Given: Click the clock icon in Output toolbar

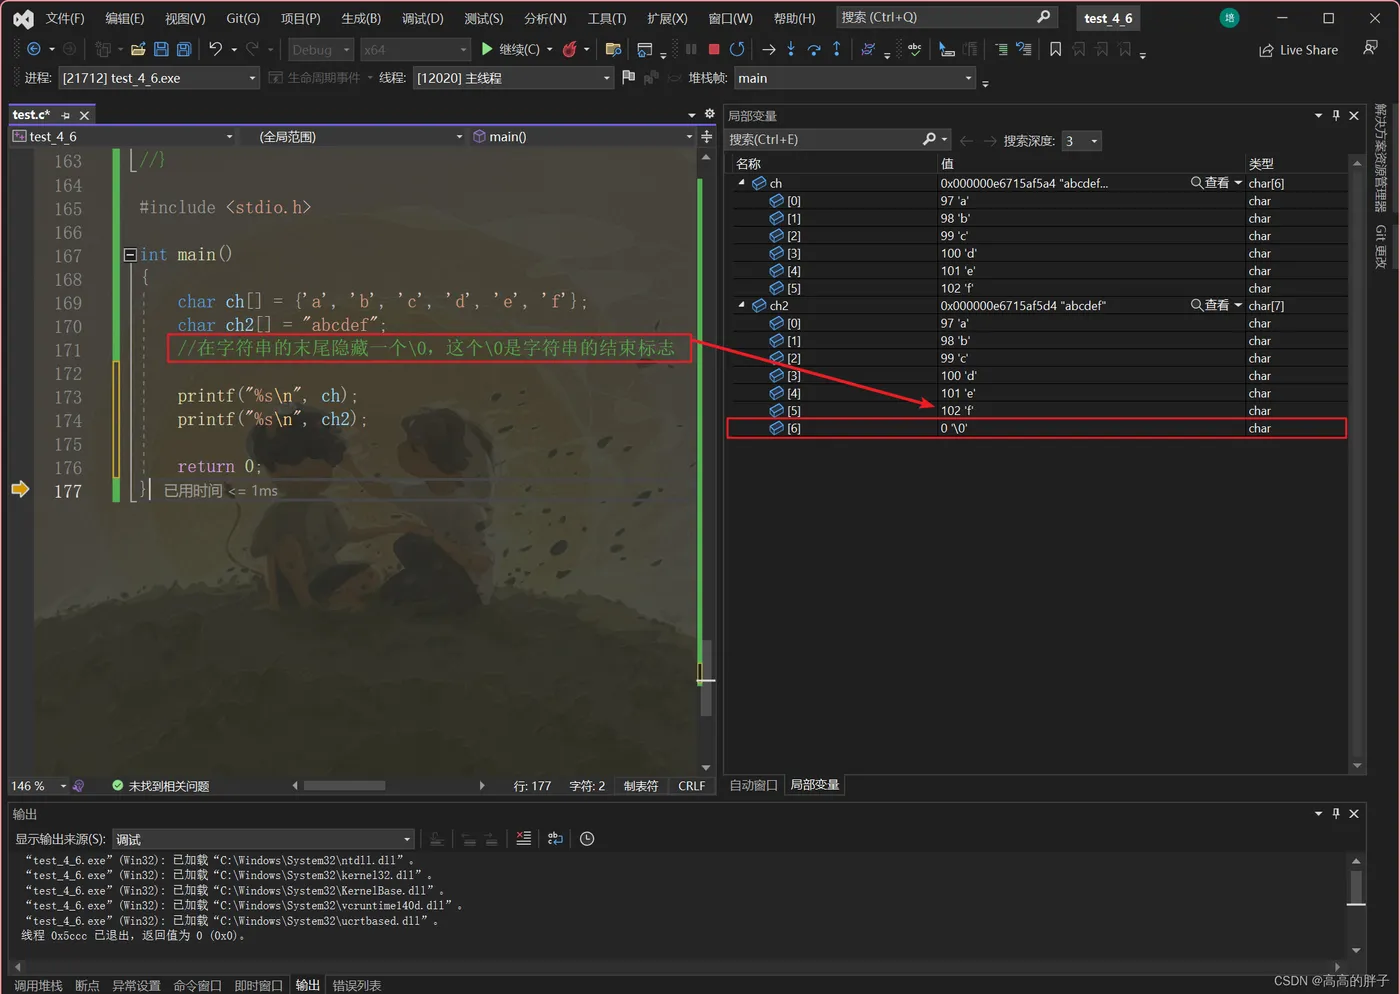Looking at the screenshot, I should [587, 839].
